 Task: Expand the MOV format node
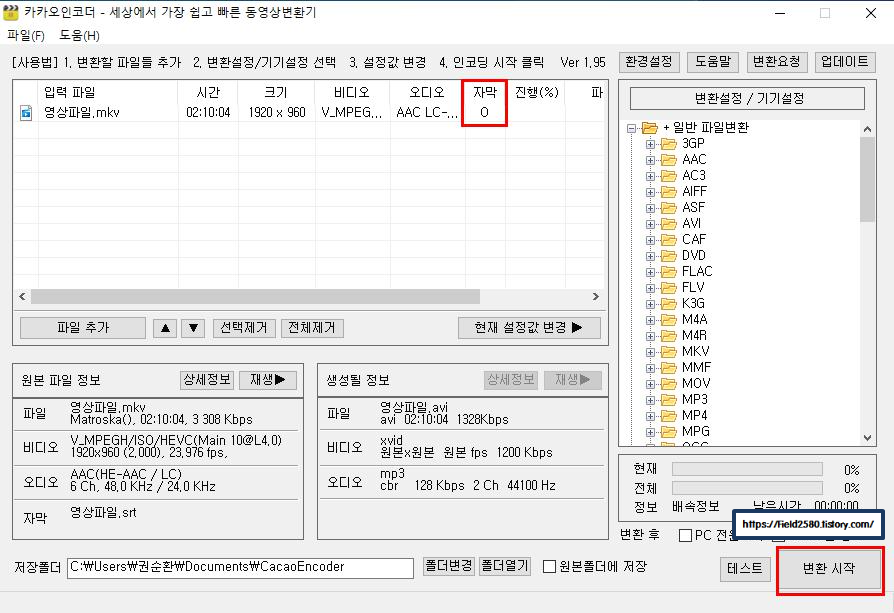click(x=650, y=384)
